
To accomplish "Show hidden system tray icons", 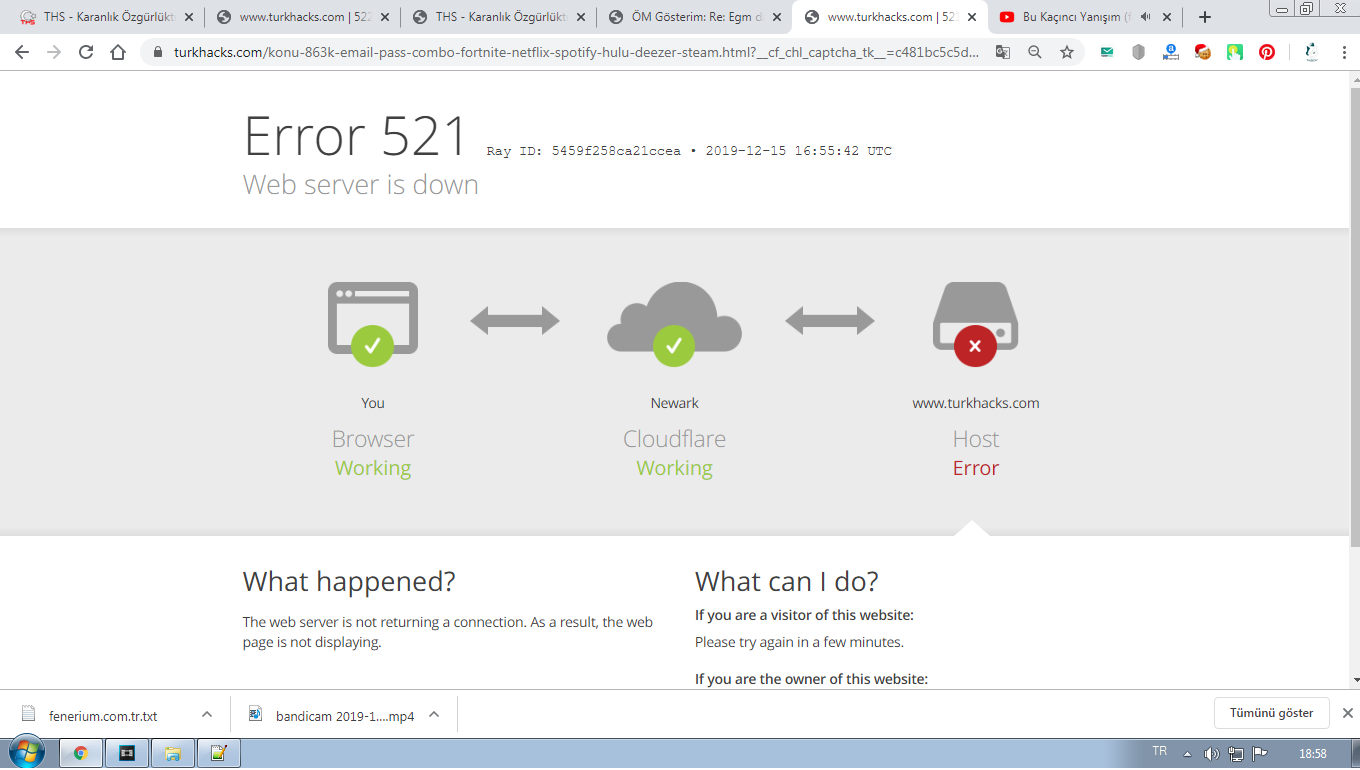I will tap(1187, 753).
